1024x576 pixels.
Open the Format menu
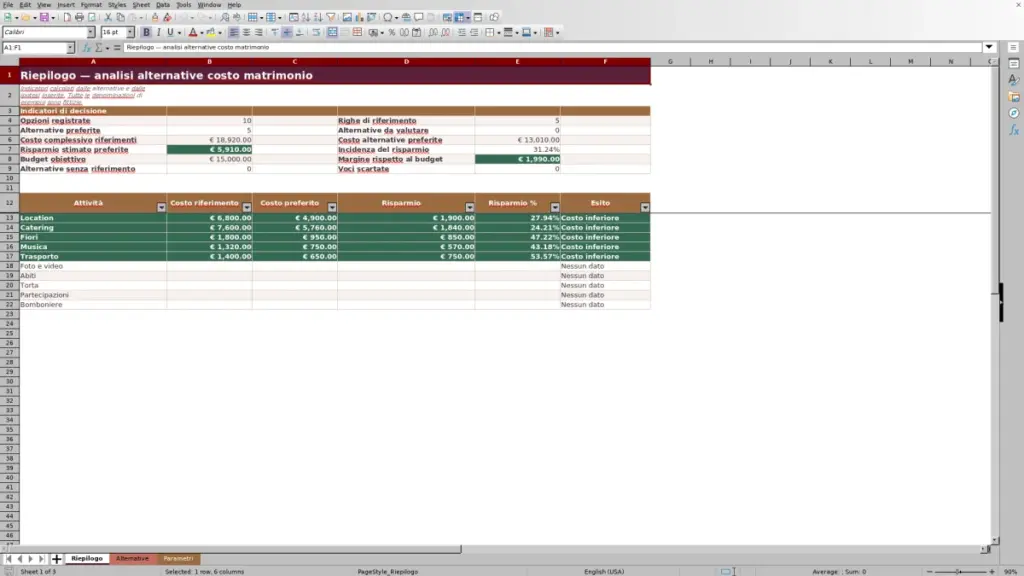pos(91,5)
